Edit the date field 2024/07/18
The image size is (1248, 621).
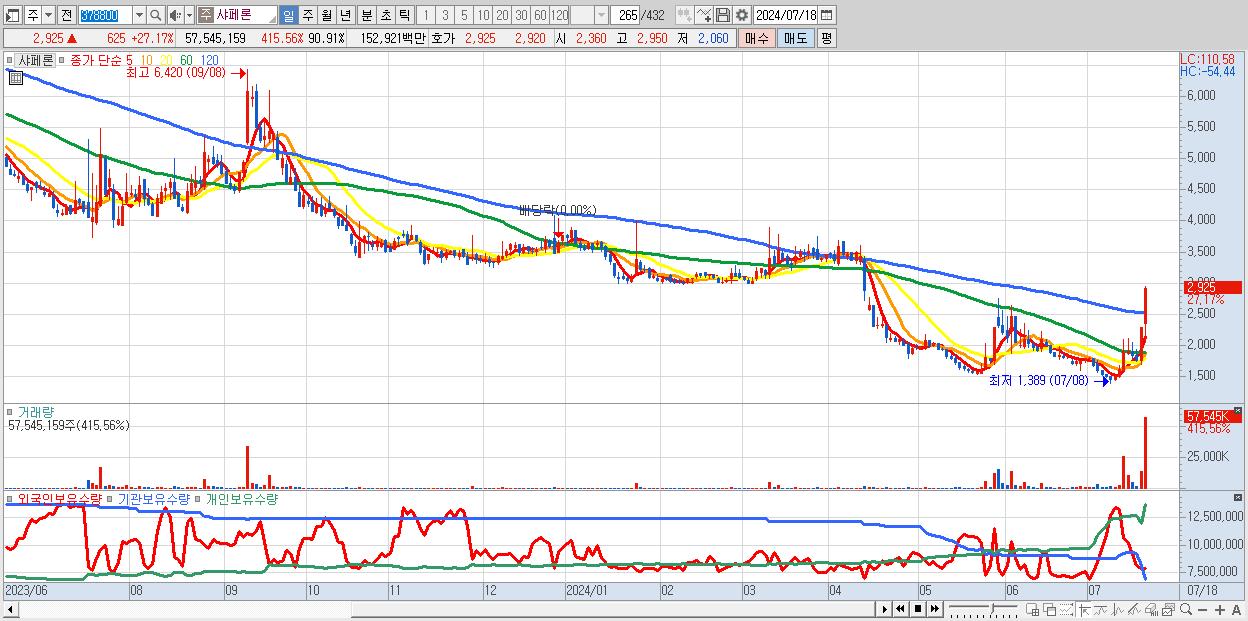point(786,15)
